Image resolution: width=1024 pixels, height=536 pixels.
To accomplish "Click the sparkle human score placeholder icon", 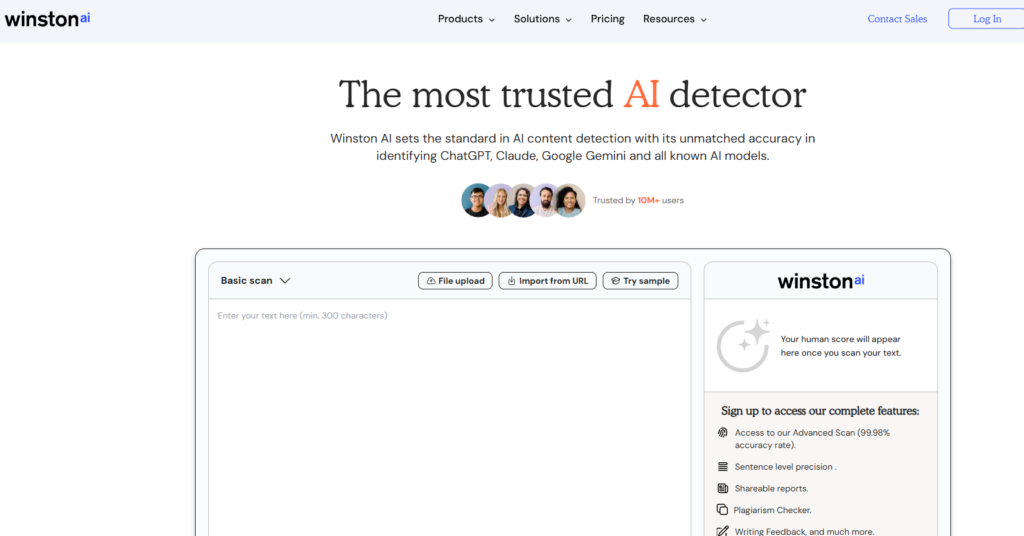I will click(x=744, y=345).
